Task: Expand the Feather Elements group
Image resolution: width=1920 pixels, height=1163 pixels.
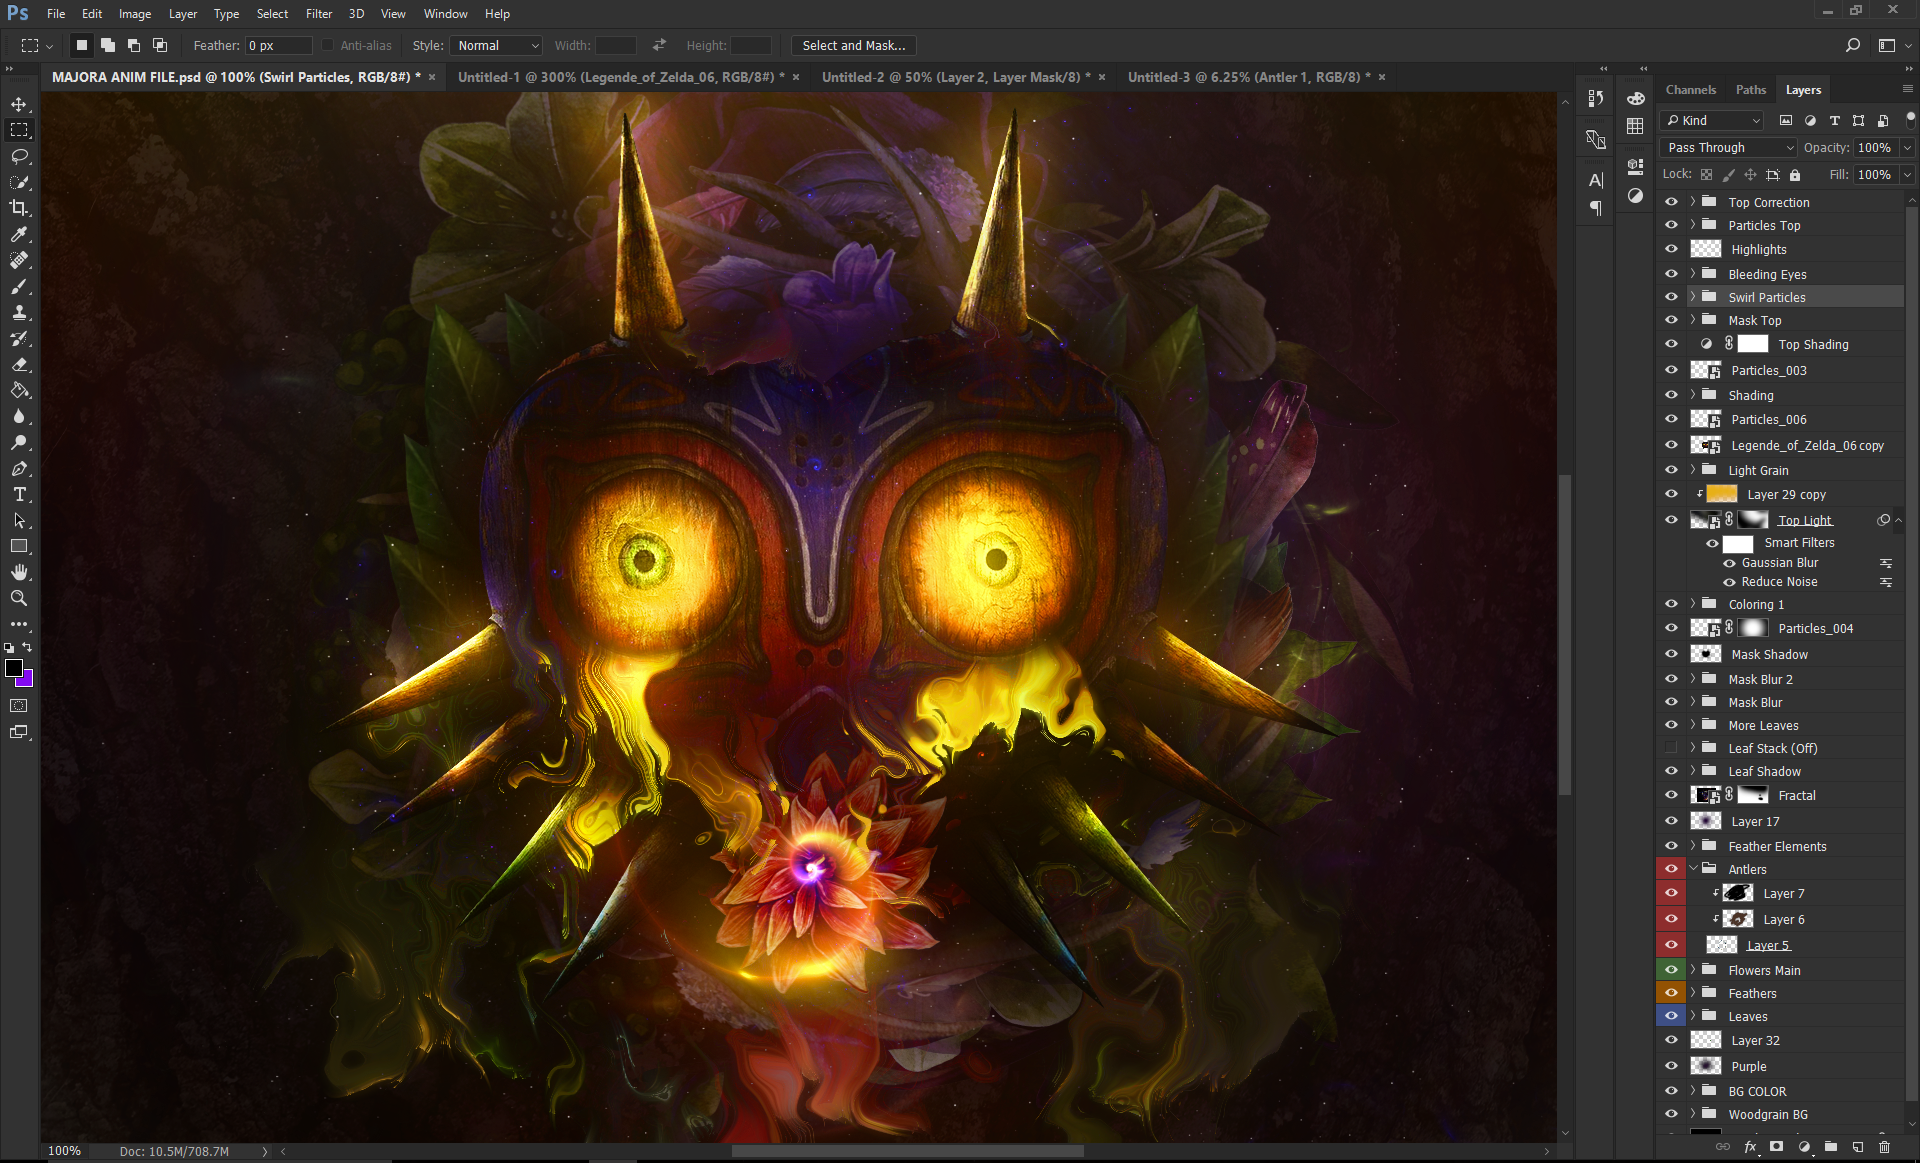Action: point(1693,846)
